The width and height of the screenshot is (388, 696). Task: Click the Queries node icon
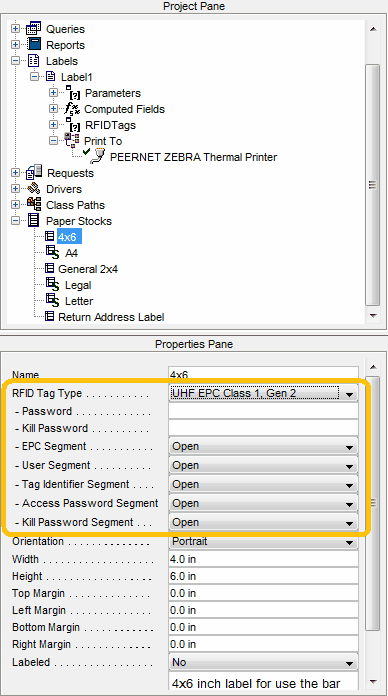tap(33, 29)
